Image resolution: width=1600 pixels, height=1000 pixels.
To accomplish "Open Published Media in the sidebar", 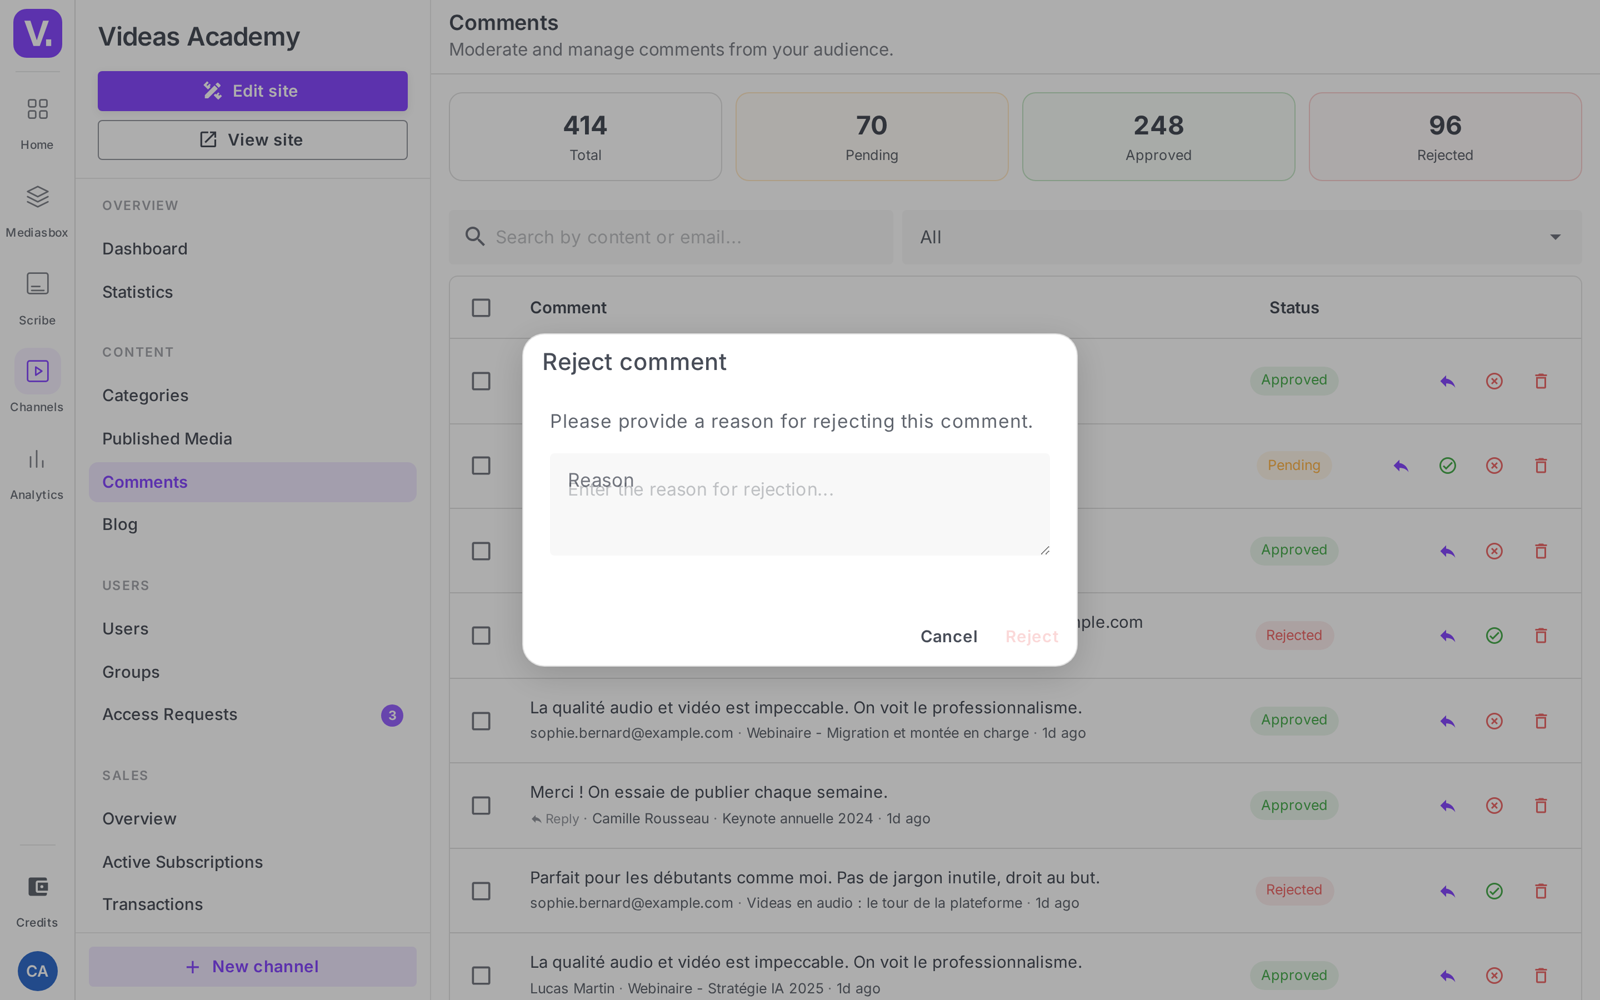I will pos(167,439).
